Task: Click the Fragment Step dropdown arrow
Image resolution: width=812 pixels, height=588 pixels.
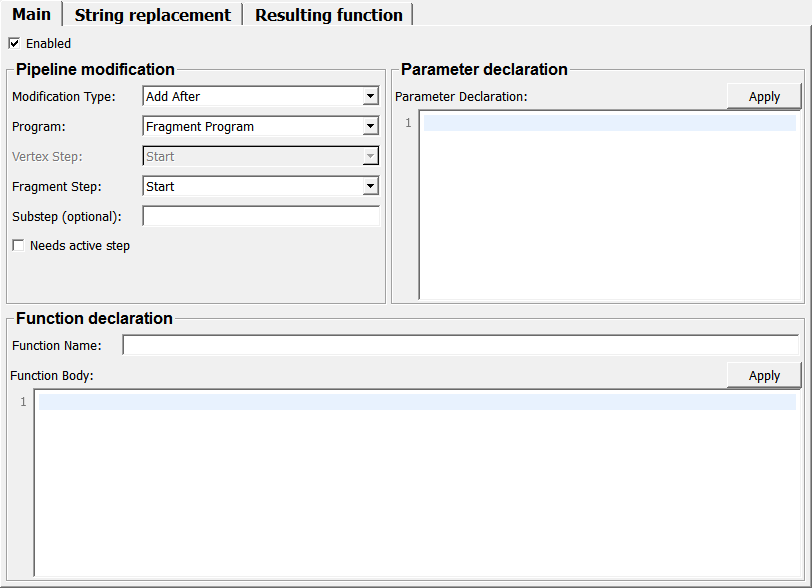Action: pyautogui.click(x=370, y=187)
